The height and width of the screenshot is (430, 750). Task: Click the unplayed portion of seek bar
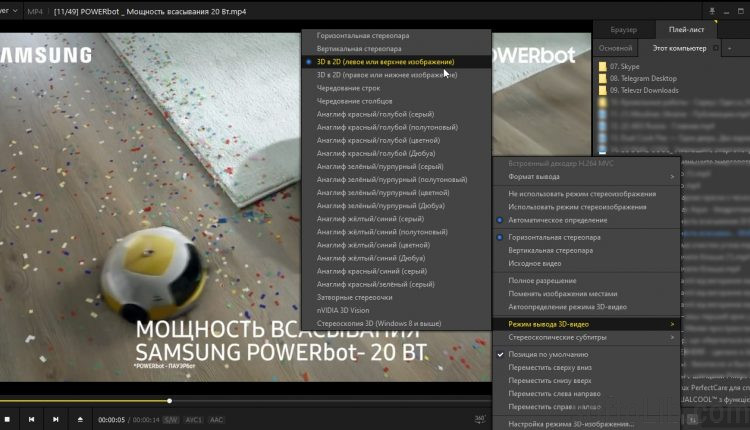330,401
